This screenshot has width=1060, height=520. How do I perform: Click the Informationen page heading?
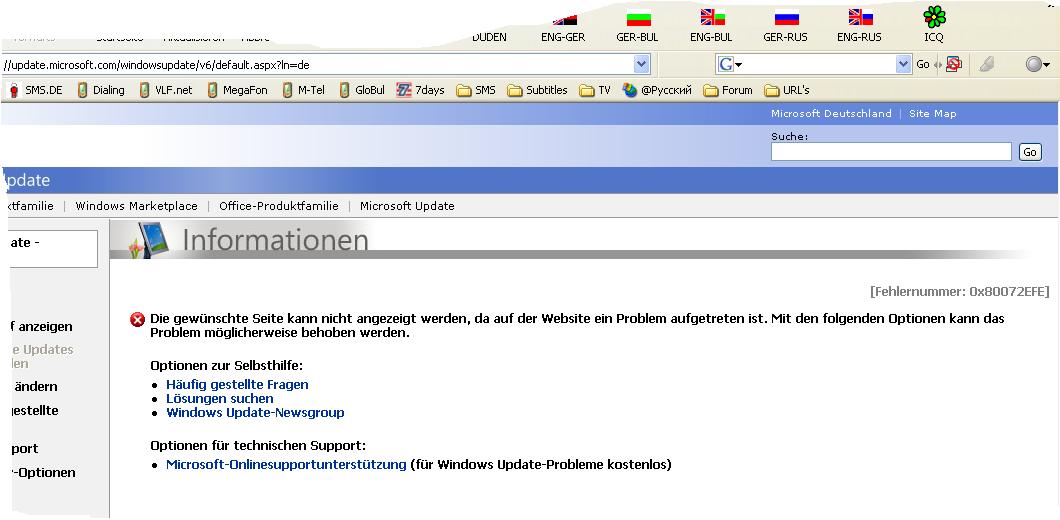click(x=276, y=241)
